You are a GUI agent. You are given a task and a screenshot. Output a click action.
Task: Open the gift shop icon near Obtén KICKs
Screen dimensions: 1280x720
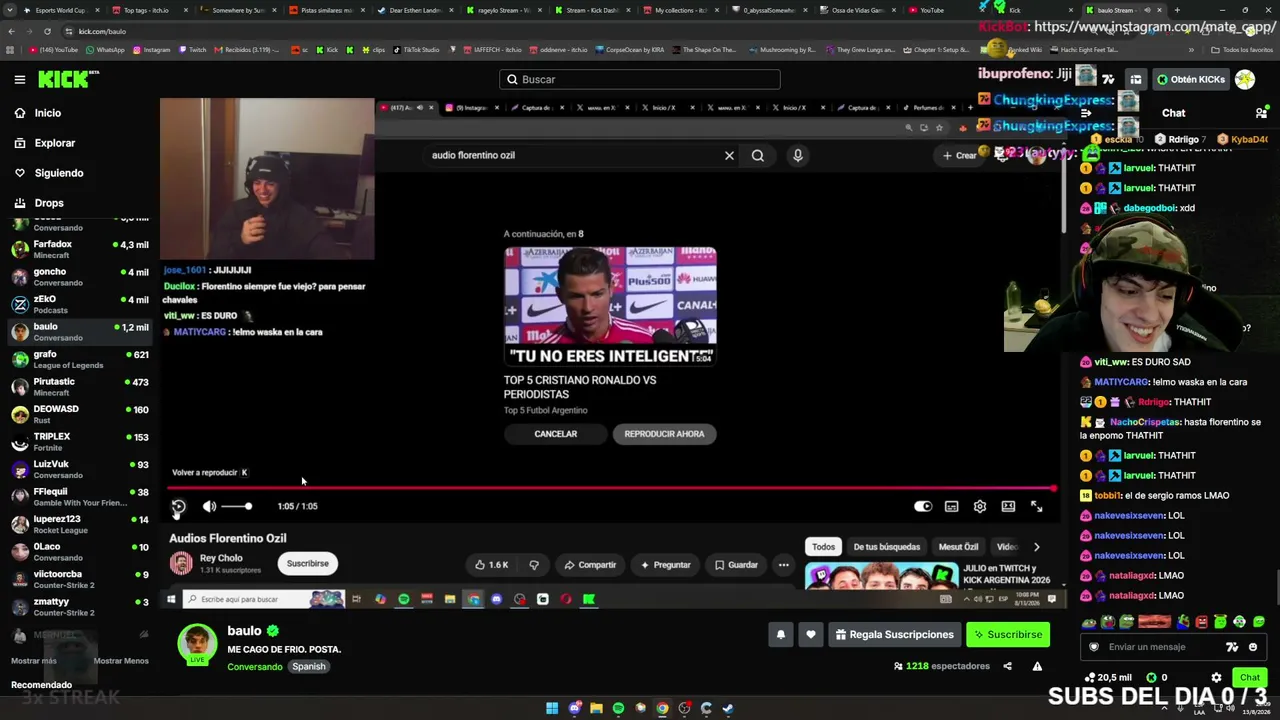pyautogui.click(x=1136, y=79)
